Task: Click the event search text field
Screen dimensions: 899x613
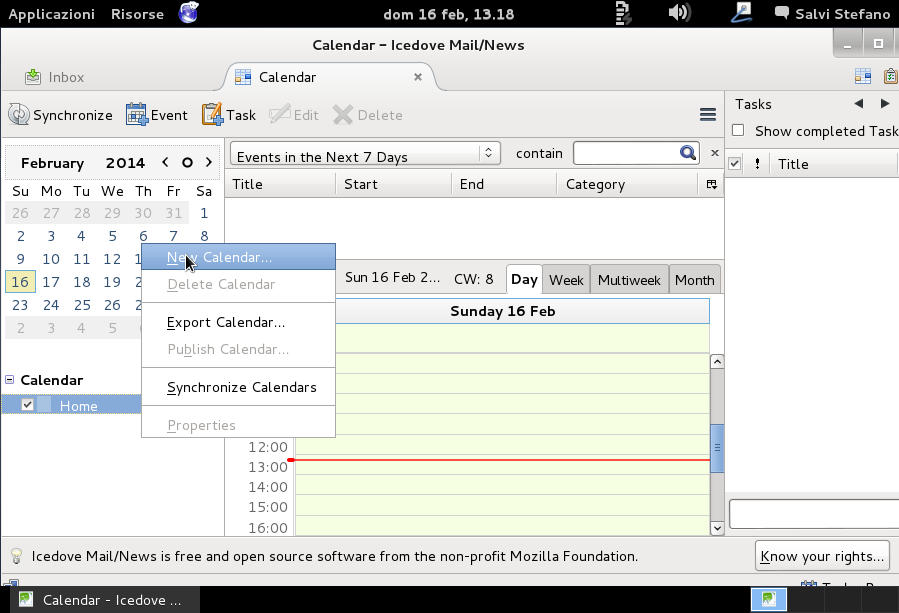Action: point(625,153)
